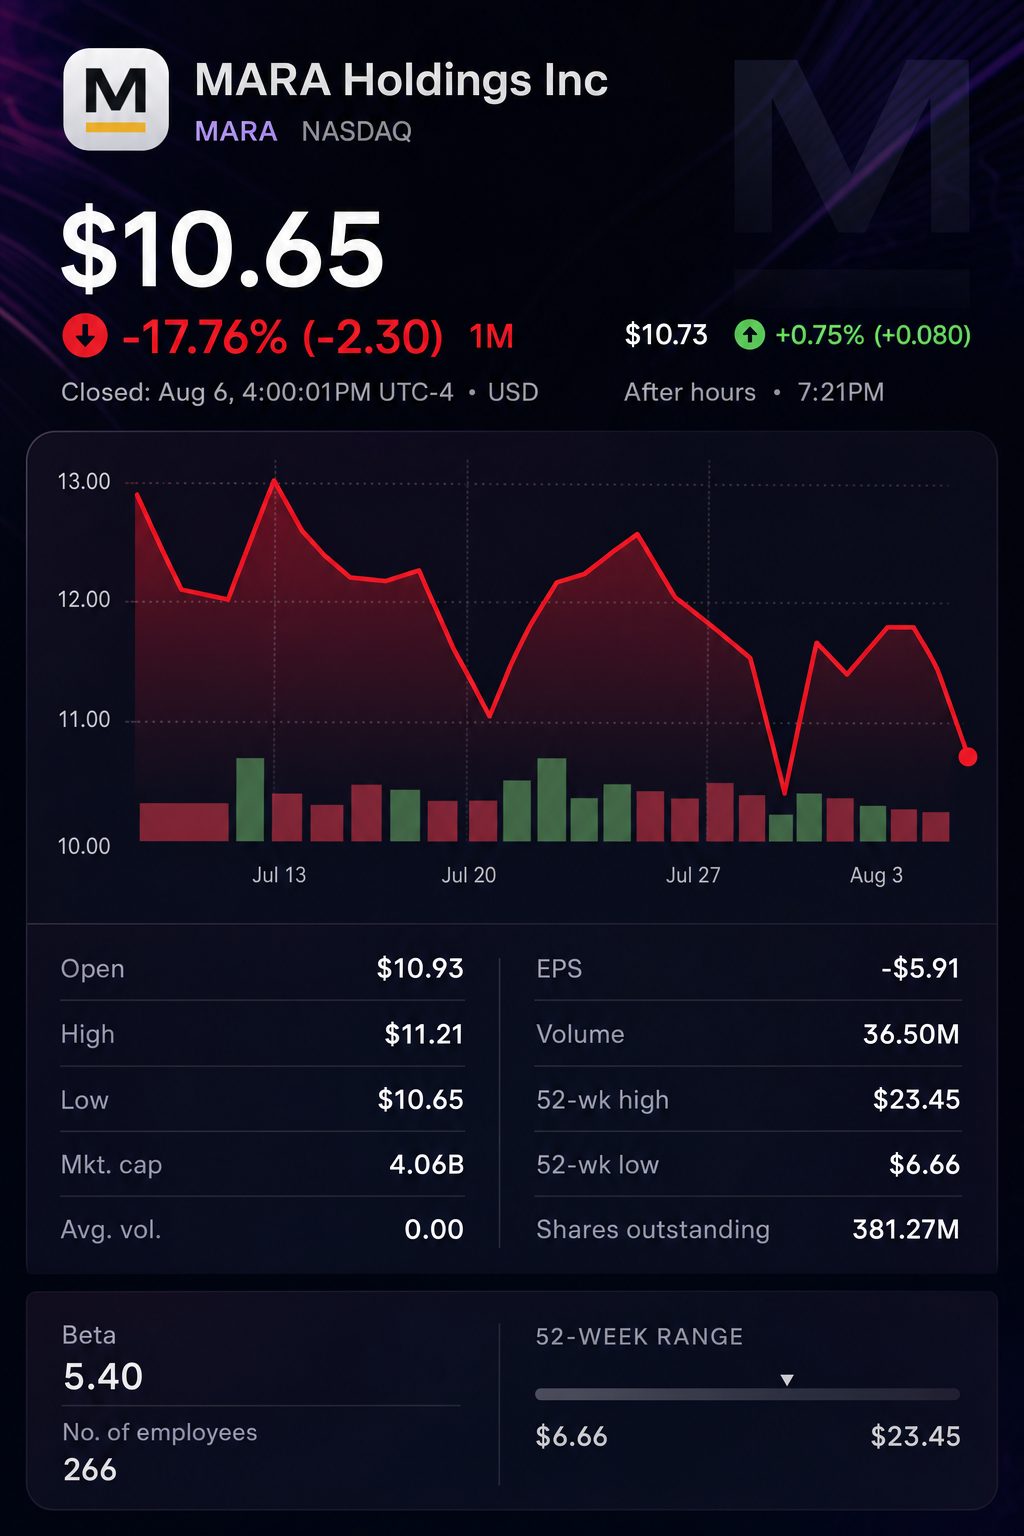1024x1536 pixels.
Task: Click the Mkt. cap value 4.06B
Action: (426, 1165)
